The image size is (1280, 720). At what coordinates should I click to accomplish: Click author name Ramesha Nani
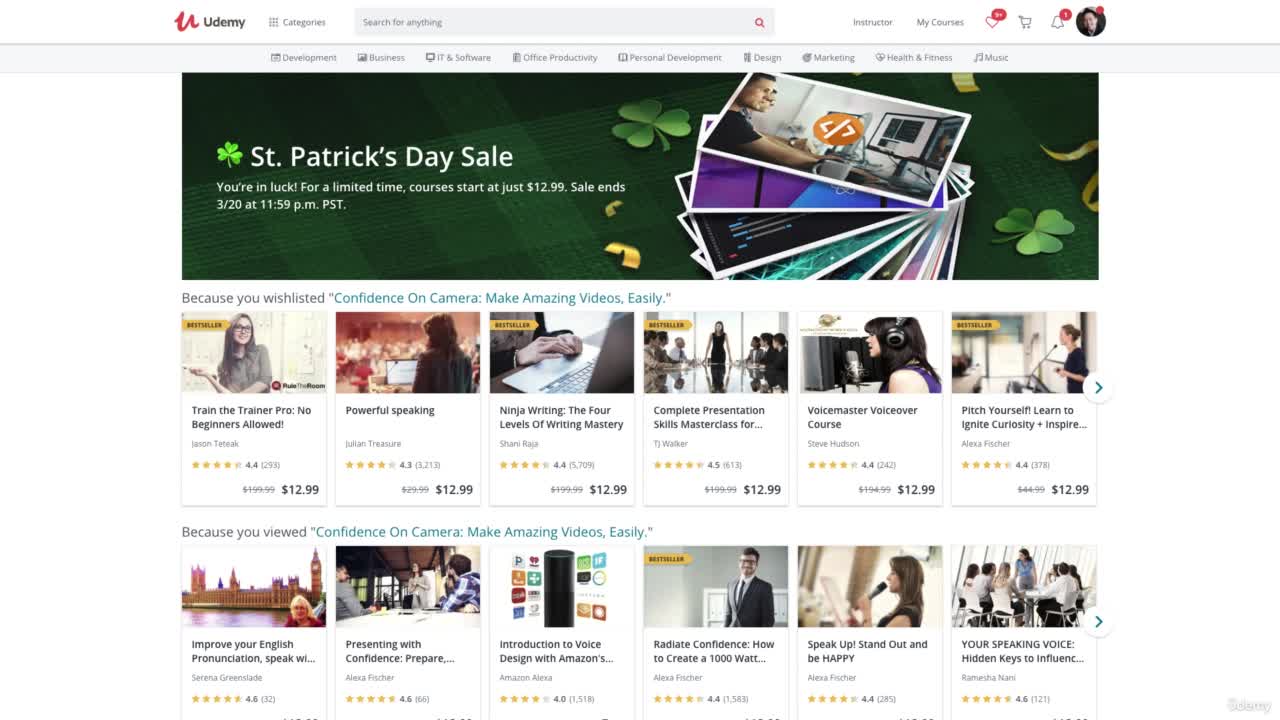(x=987, y=678)
